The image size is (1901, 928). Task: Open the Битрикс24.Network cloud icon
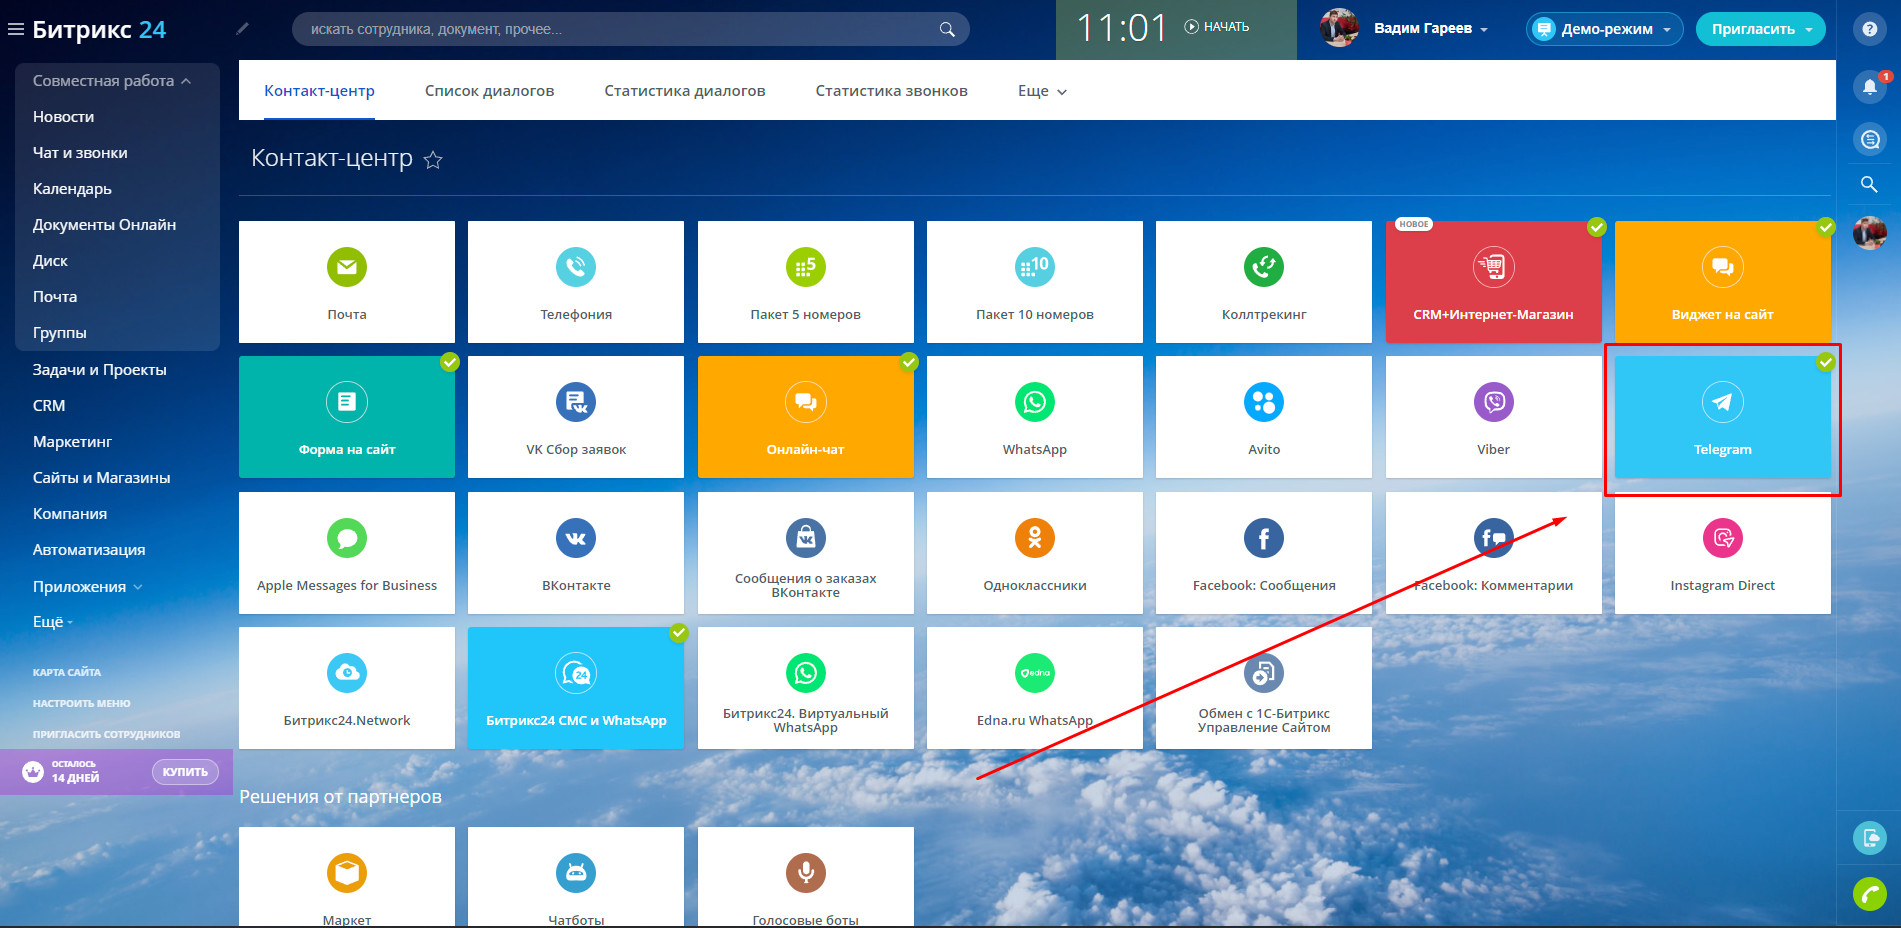pyautogui.click(x=347, y=673)
